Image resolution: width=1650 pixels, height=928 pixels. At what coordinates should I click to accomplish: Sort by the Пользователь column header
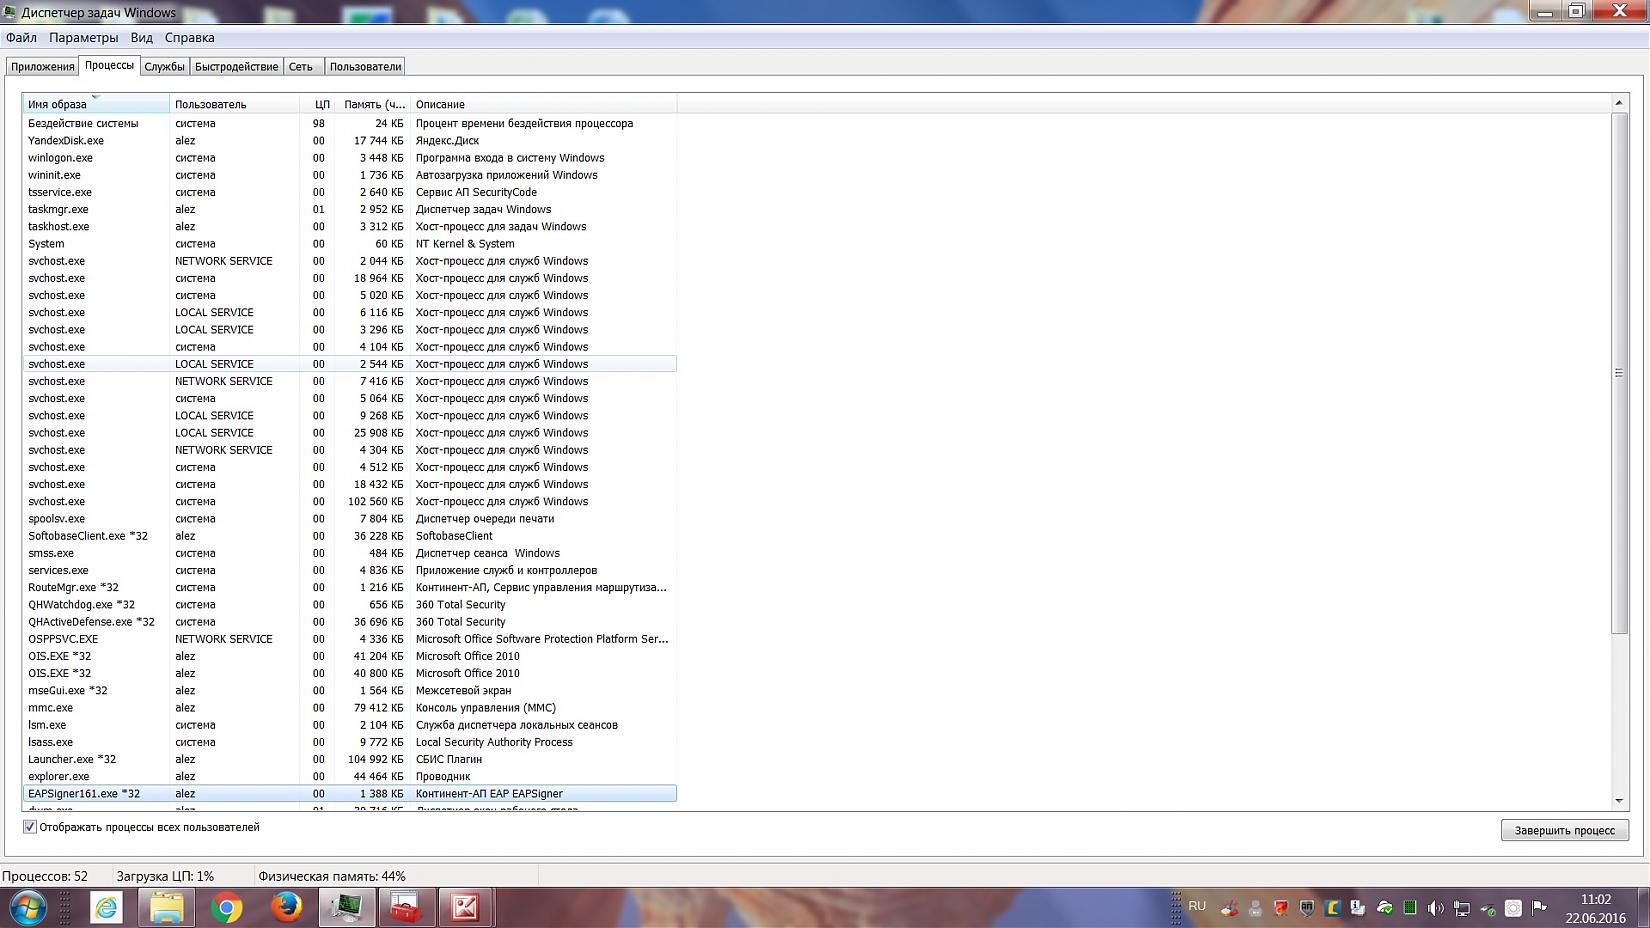235,104
